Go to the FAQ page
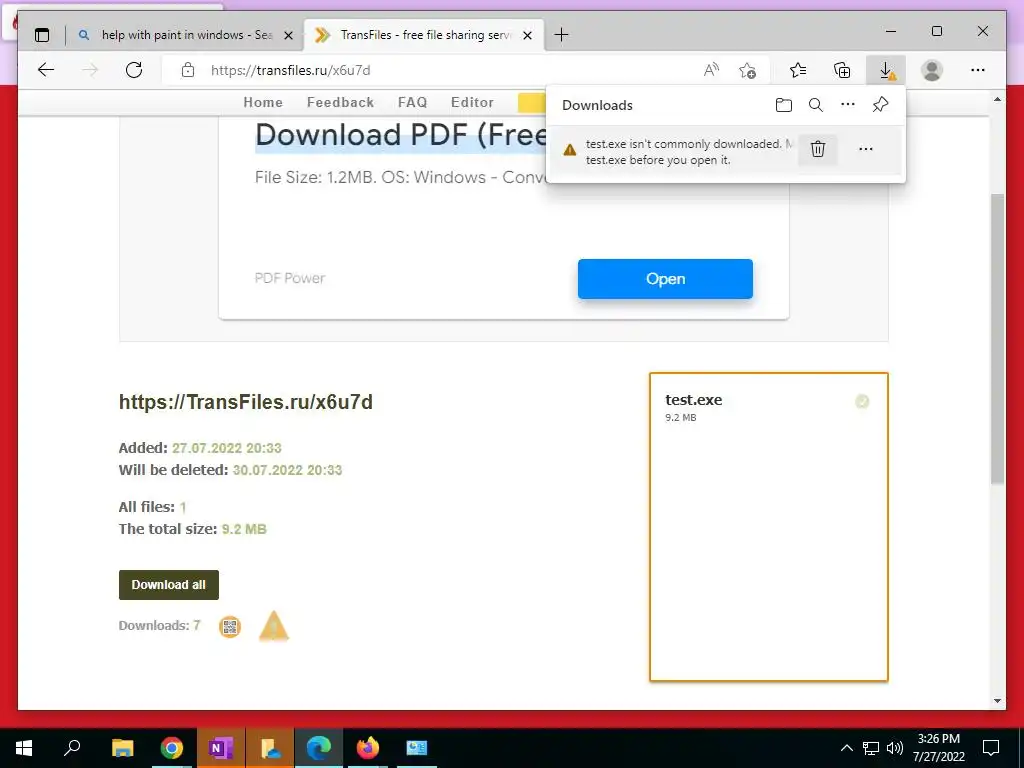The image size is (1024, 768). pyautogui.click(x=412, y=103)
